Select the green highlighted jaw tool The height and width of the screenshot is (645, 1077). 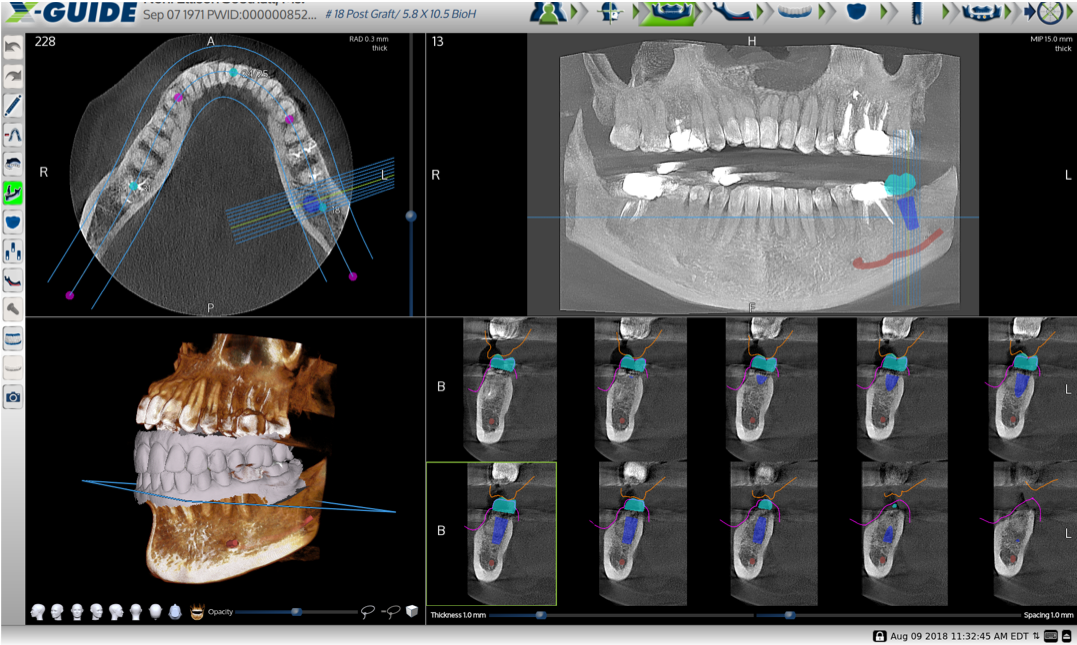pyautogui.click(x=13, y=192)
